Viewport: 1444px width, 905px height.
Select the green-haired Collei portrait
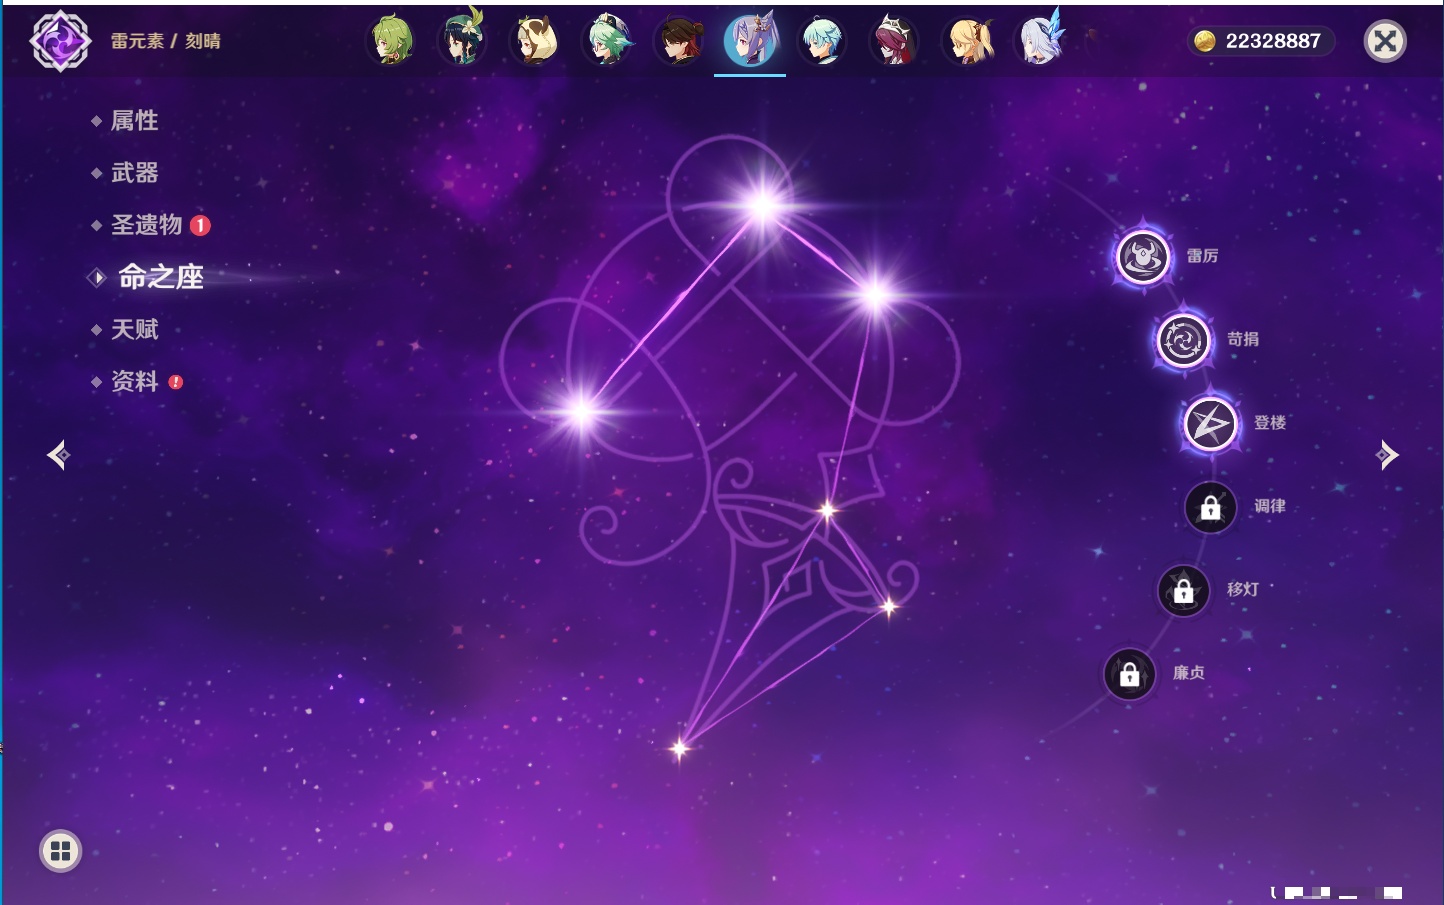[392, 41]
